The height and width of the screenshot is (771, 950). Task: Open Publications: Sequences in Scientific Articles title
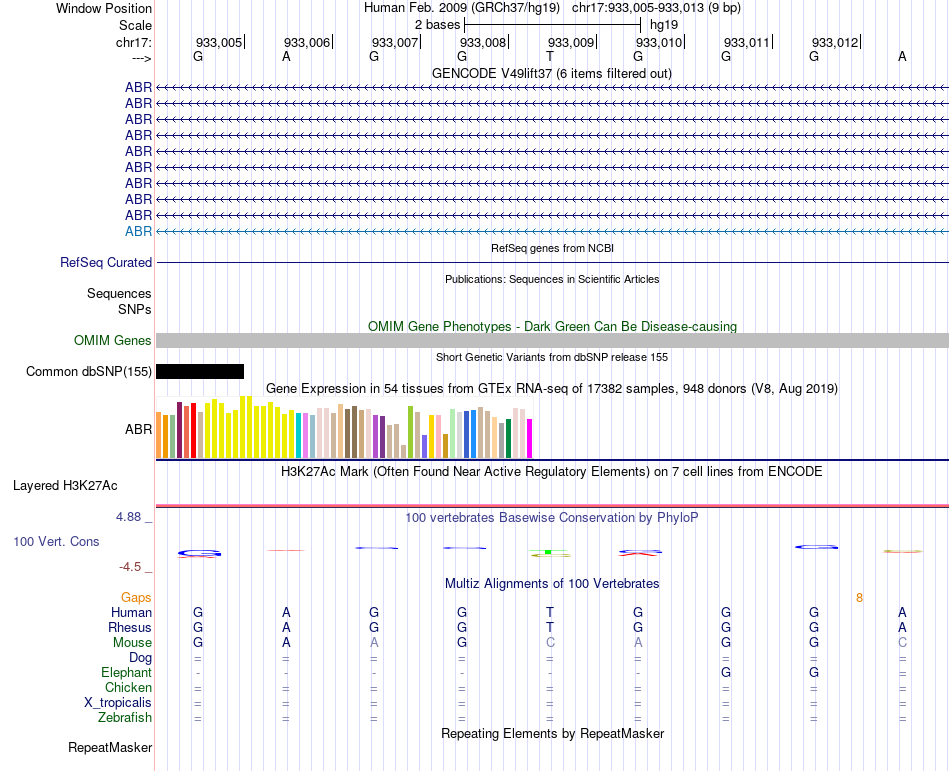[552, 279]
